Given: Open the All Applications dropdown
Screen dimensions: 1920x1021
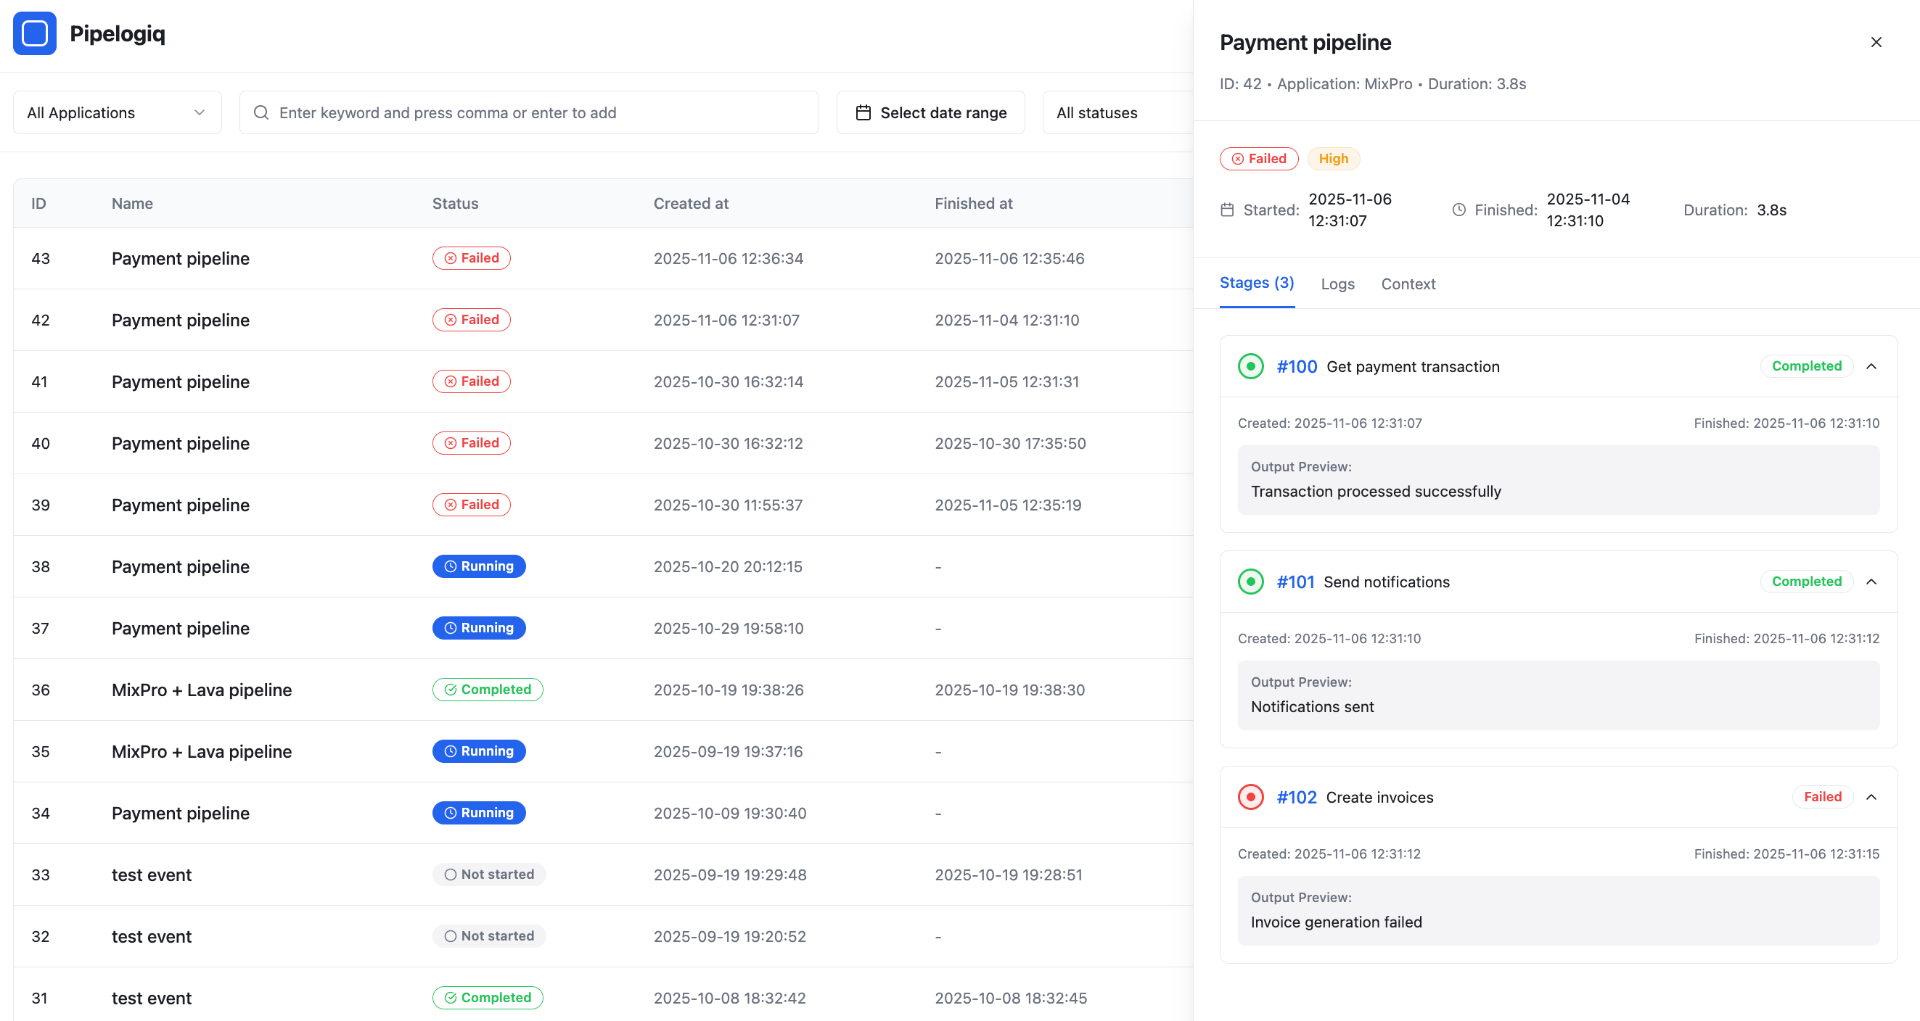Looking at the screenshot, I should pos(117,113).
